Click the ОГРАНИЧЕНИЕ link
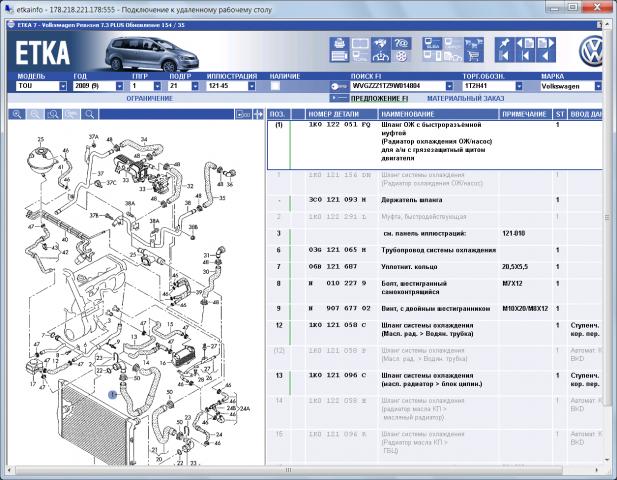This screenshot has width=617, height=480. pos(150,98)
